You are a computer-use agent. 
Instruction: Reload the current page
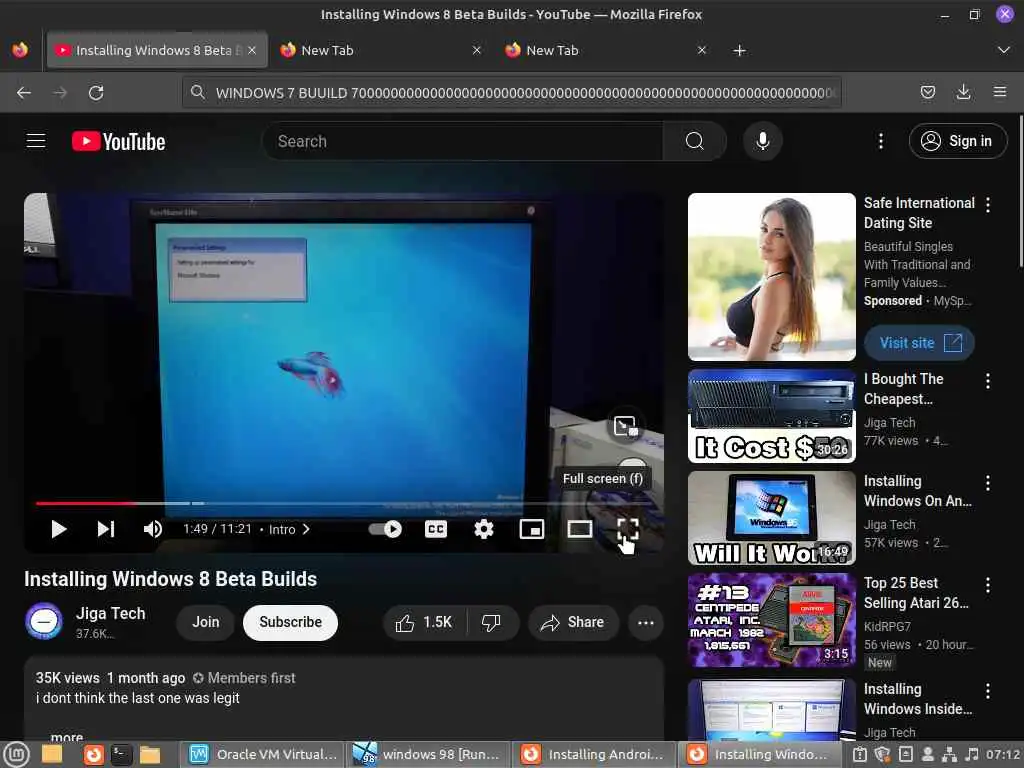tap(96, 93)
